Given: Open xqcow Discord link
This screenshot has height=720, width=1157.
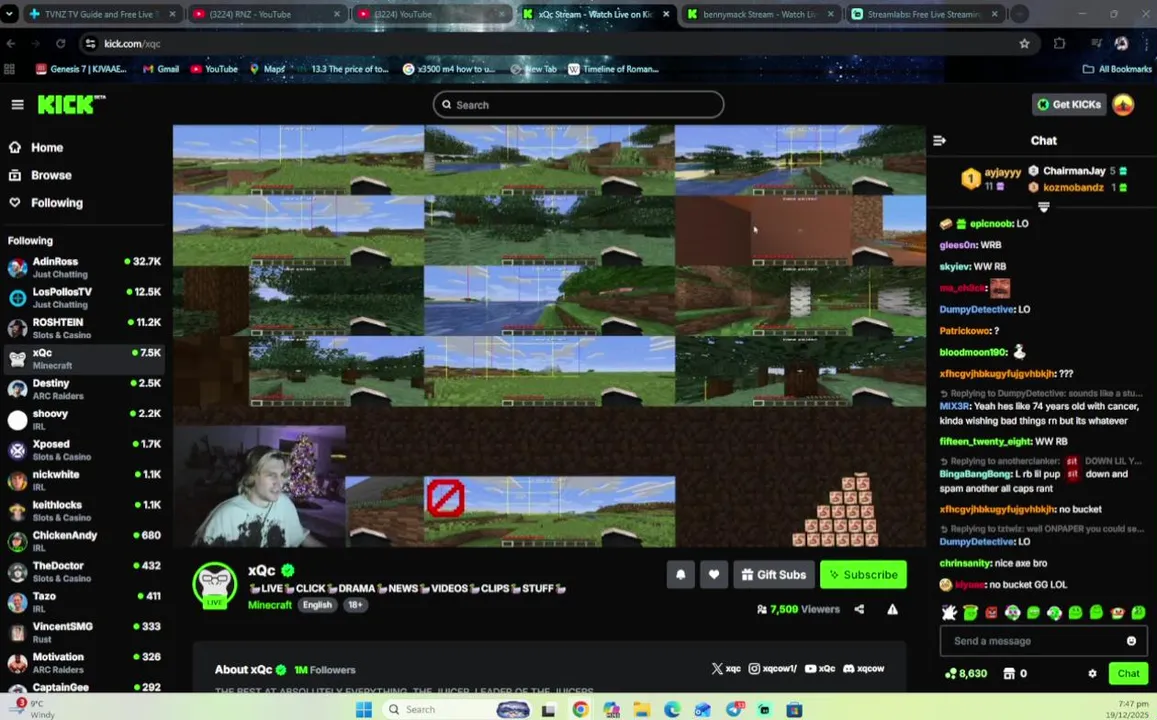Looking at the screenshot, I should (863, 668).
